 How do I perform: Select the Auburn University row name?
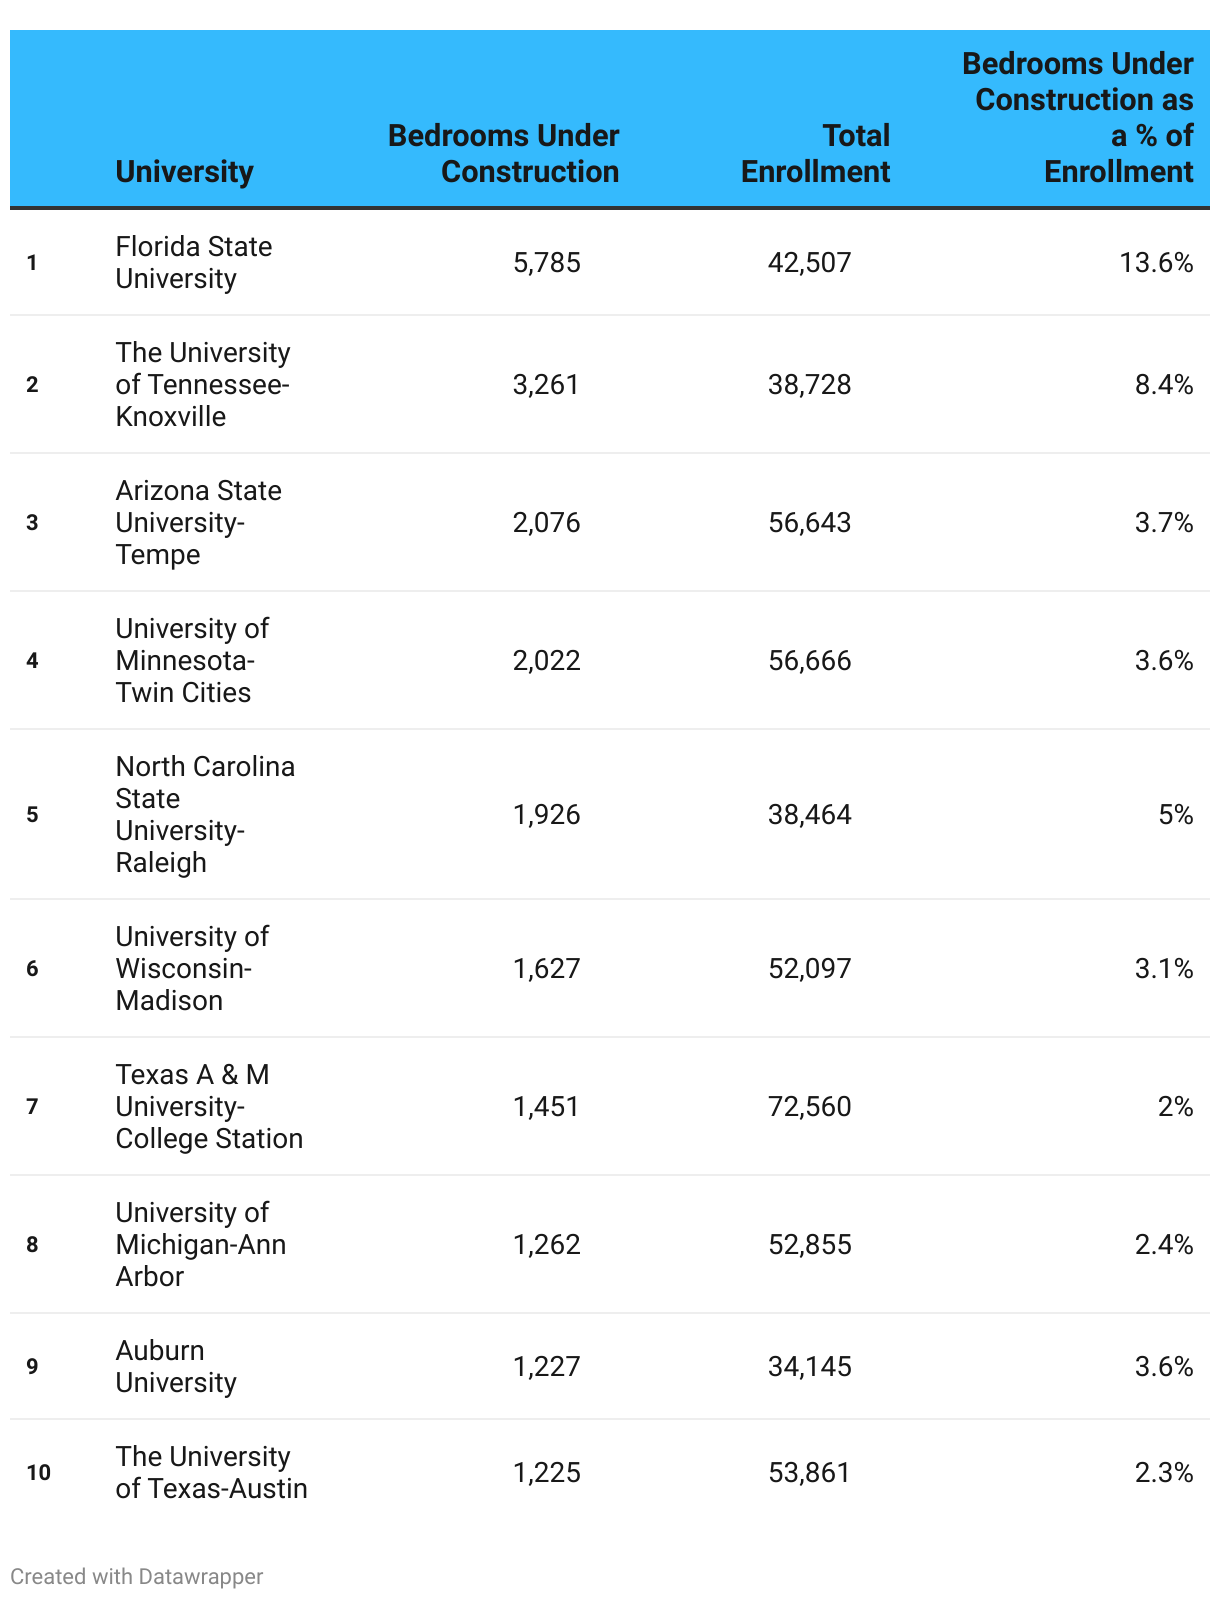tap(176, 1366)
